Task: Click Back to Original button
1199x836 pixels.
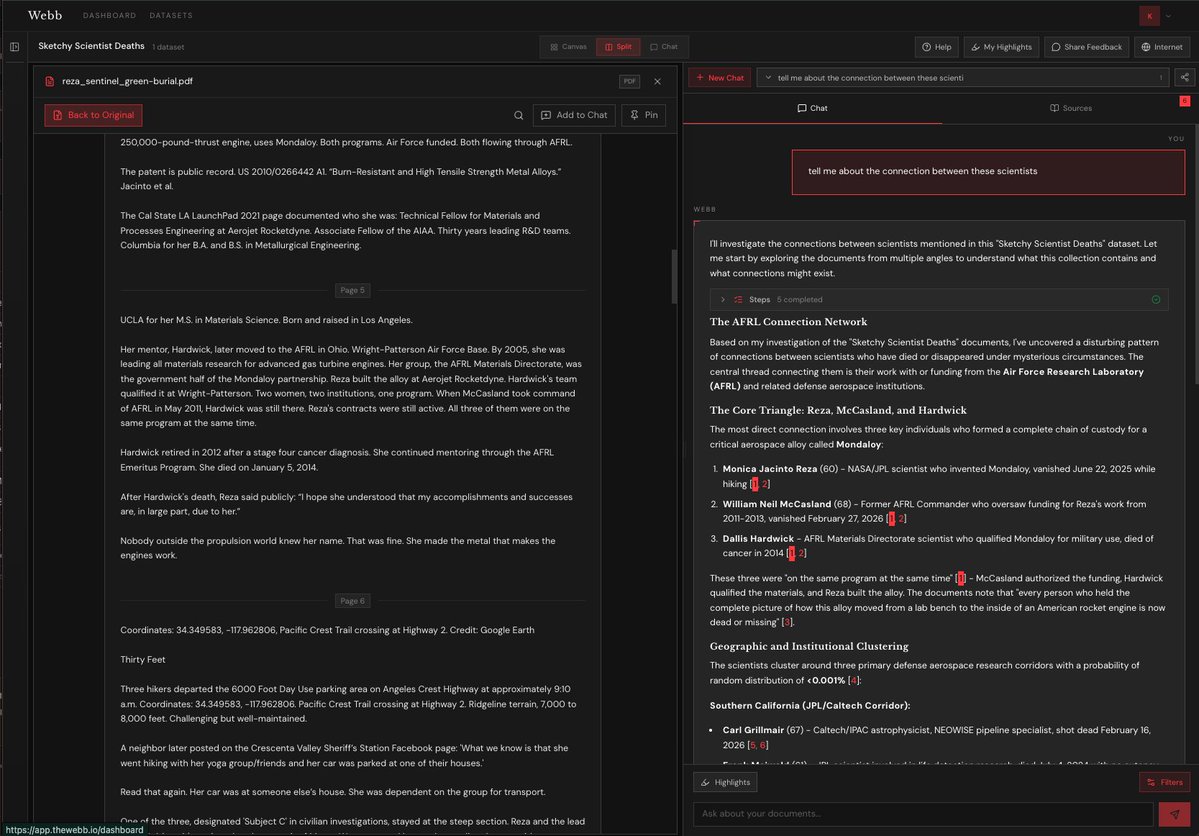Action: pyautogui.click(x=93, y=115)
